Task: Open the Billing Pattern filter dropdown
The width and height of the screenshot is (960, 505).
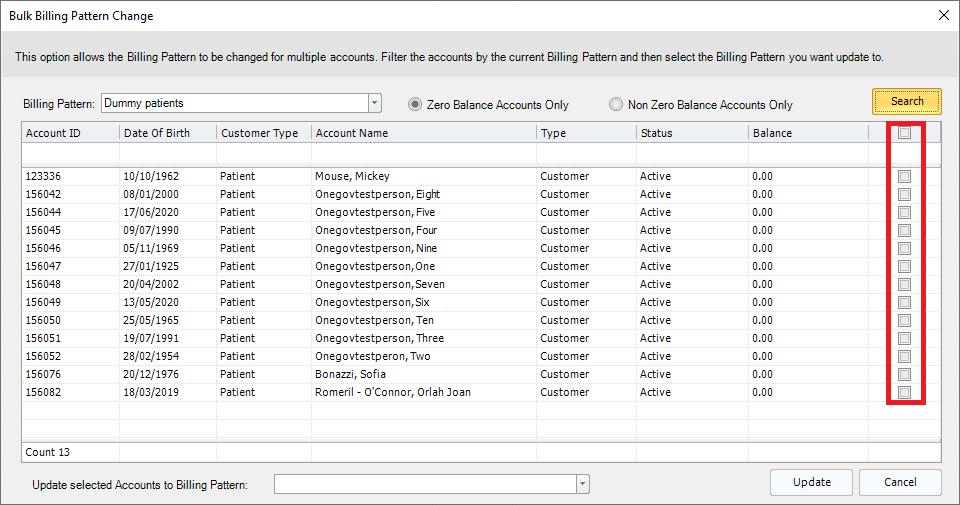Action: (375, 103)
